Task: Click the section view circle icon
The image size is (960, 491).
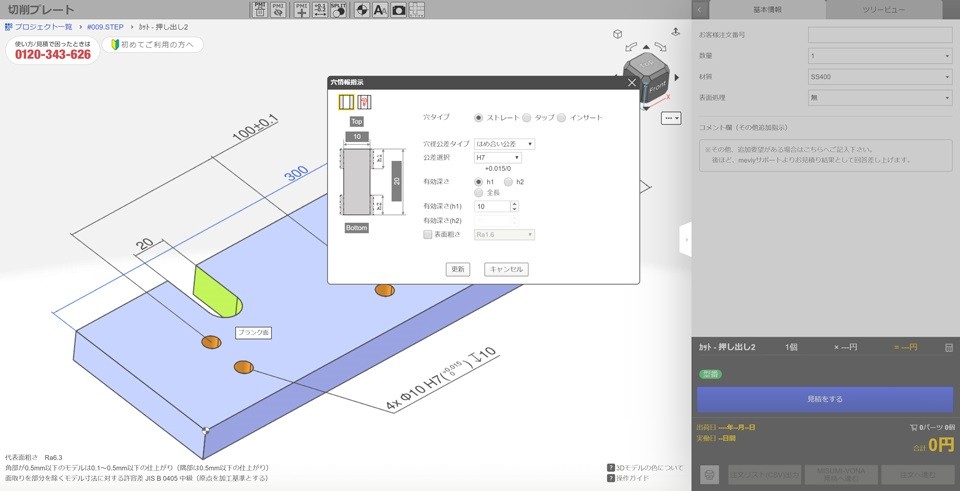Action: (x=361, y=10)
